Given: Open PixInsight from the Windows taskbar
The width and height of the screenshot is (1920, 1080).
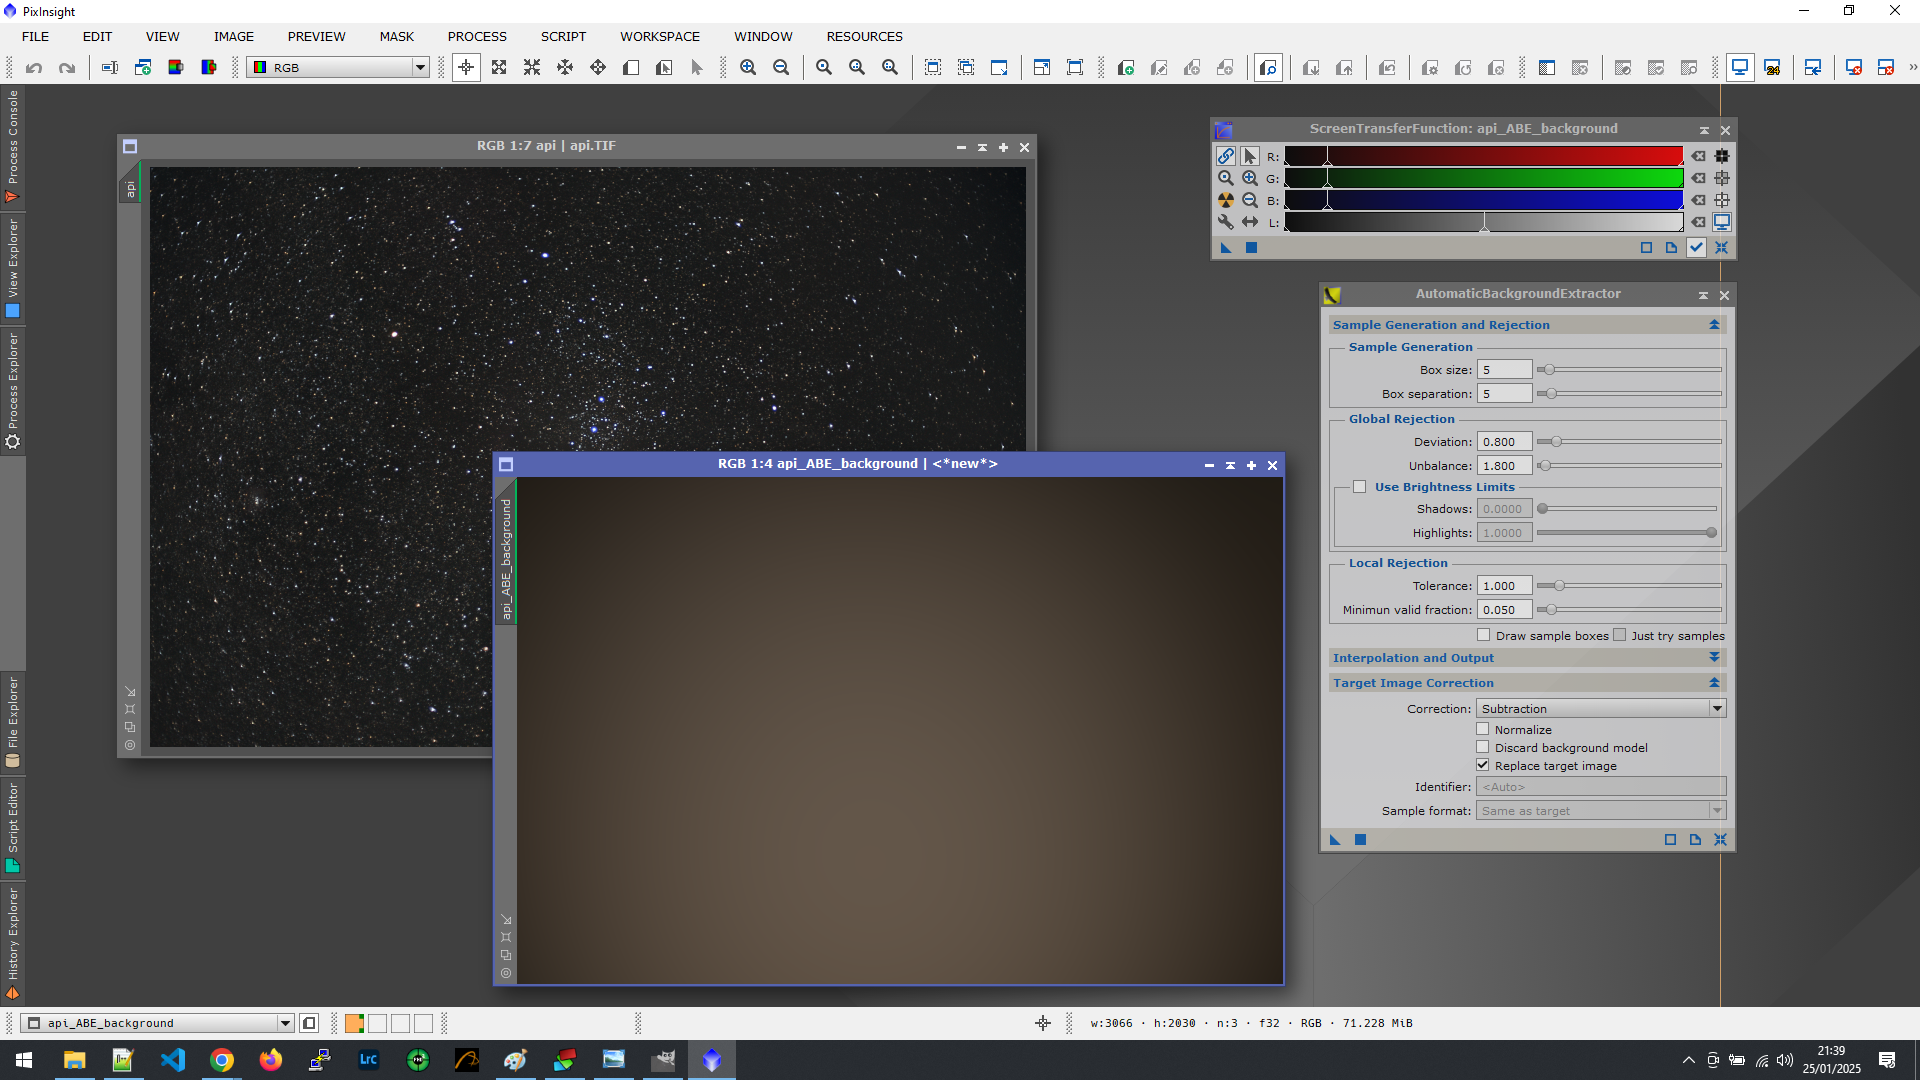Looking at the screenshot, I should (712, 1060).
